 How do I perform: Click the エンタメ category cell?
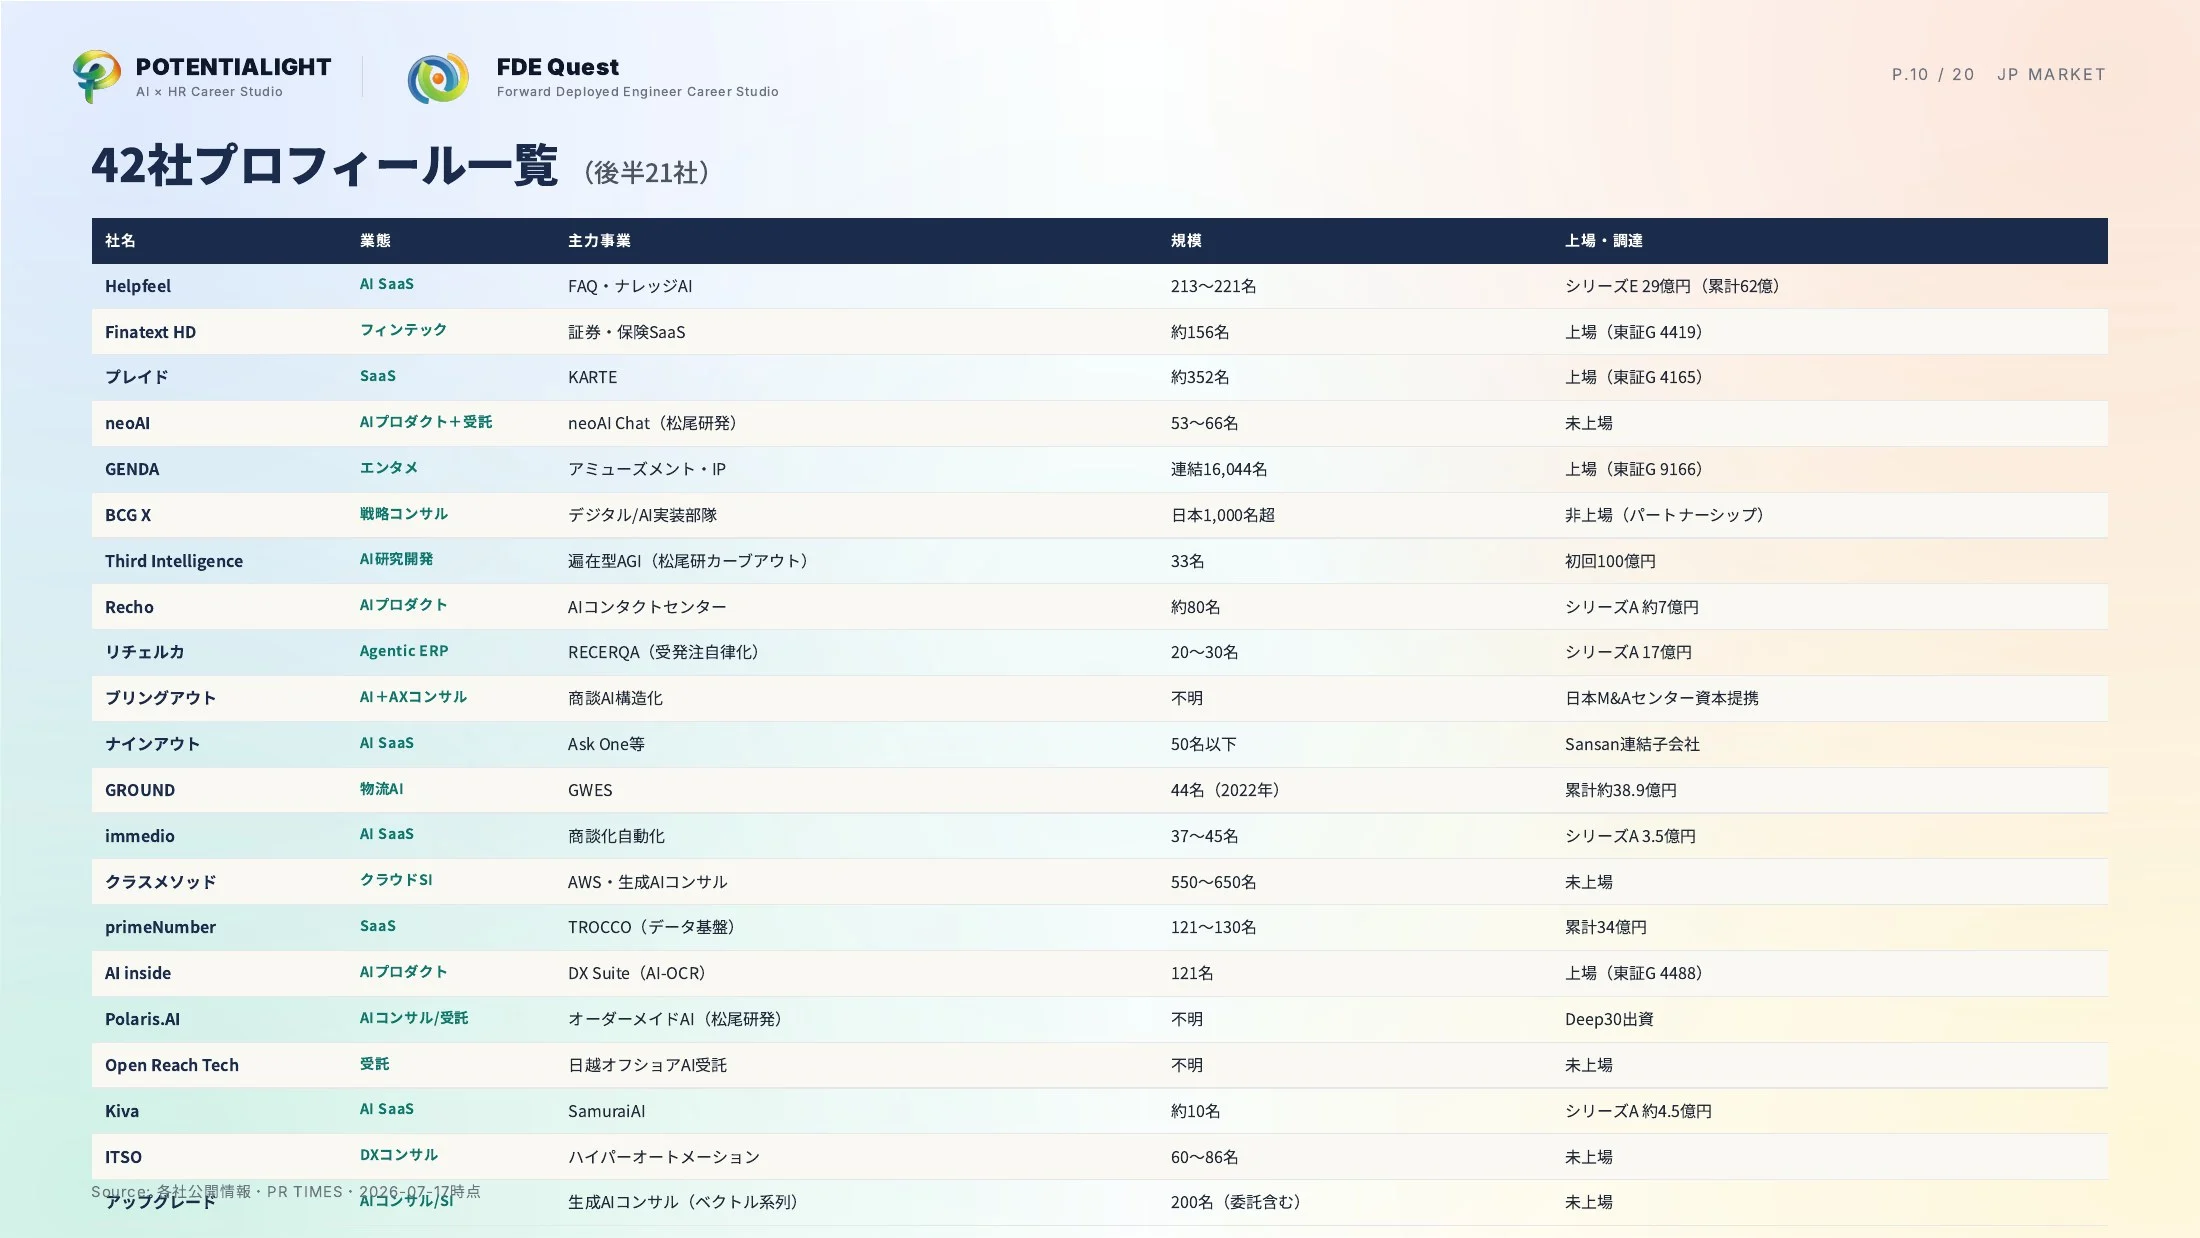pos(389,468)
